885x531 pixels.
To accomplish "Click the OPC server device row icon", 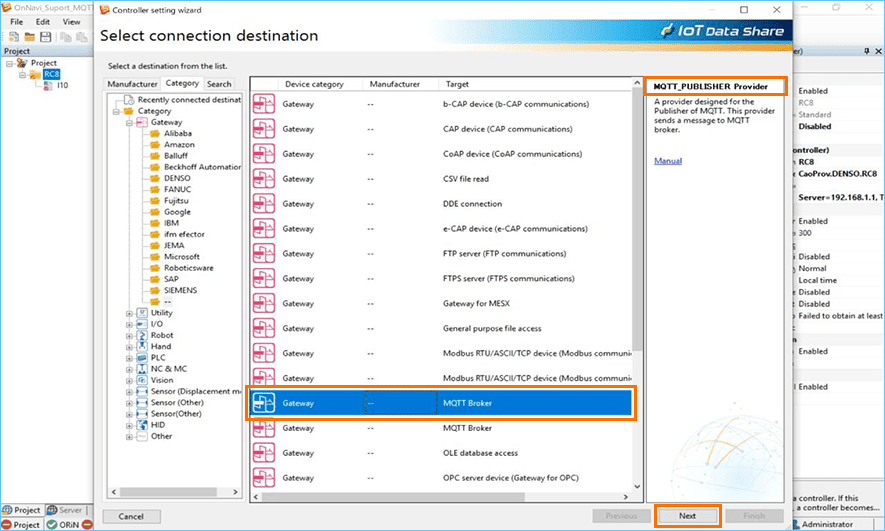I will coord(264,477).
